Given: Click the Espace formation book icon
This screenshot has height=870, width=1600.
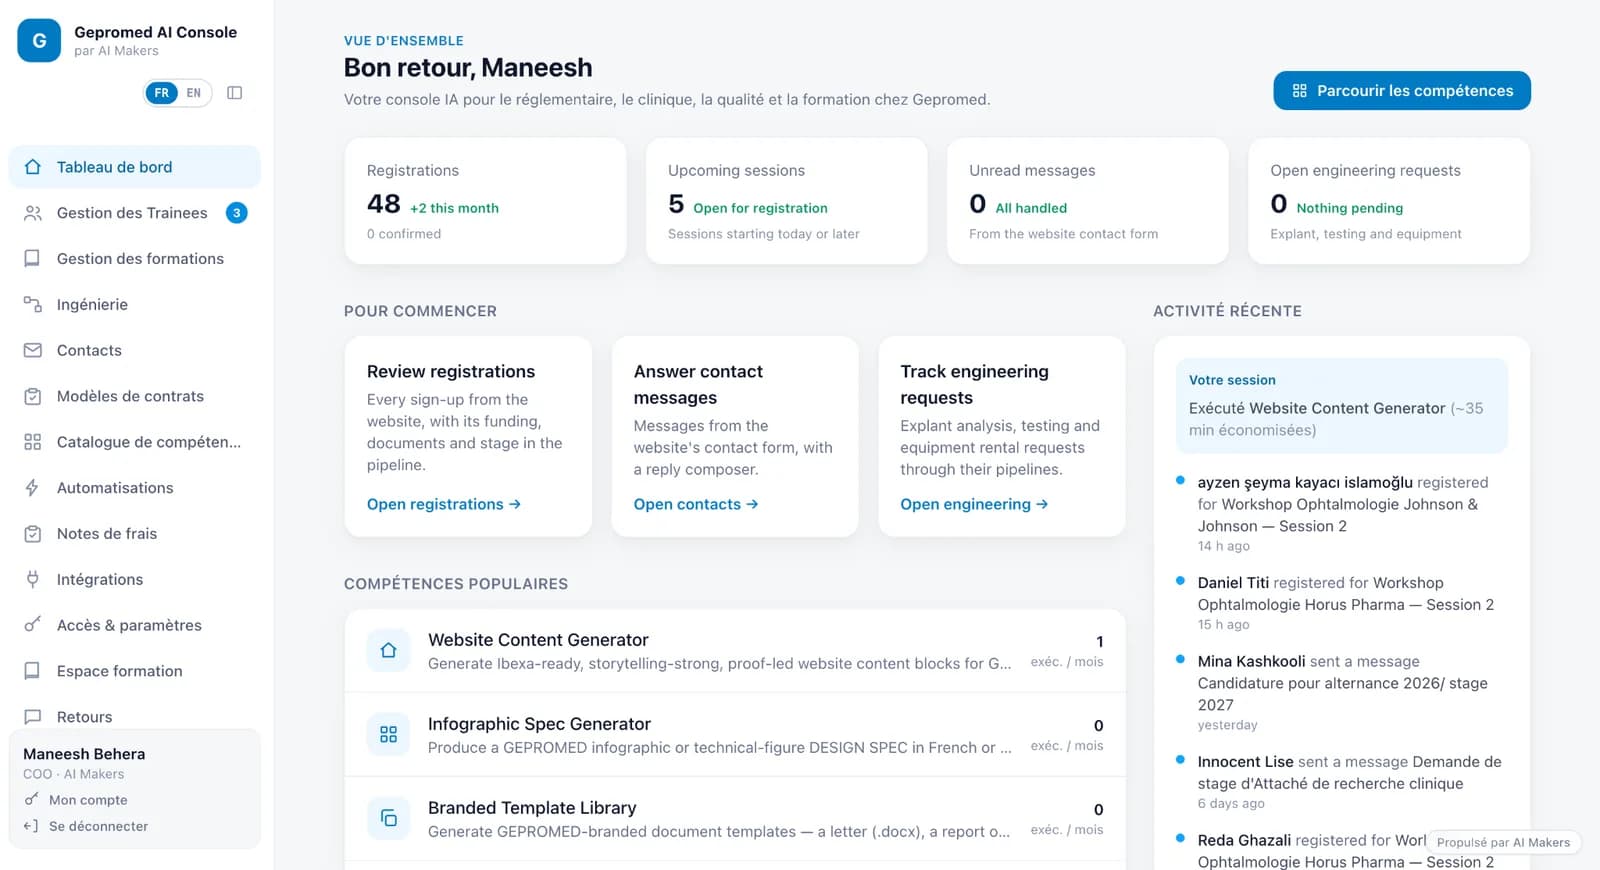Looking at the screenshot, I should [33, 671].
